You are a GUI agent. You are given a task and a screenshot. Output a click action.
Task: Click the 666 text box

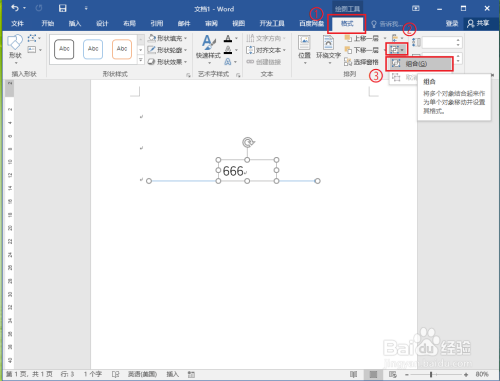(x=247, y=170)
